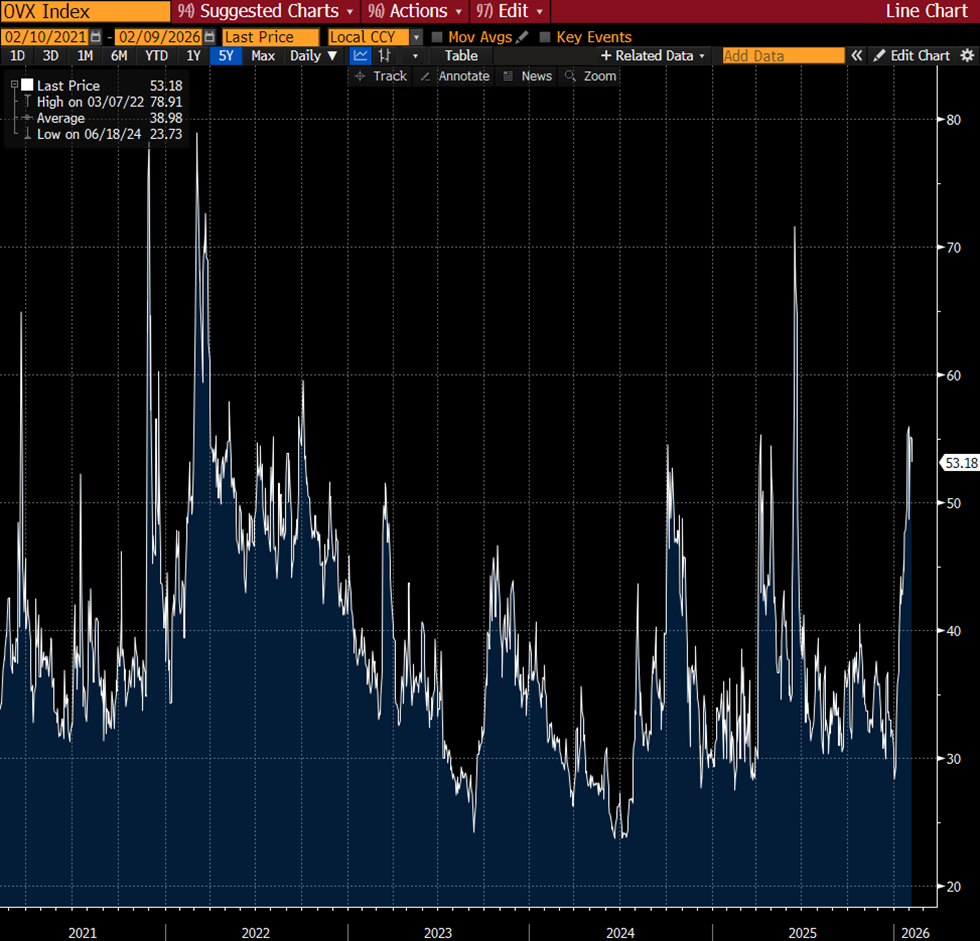Click the Add Data input field

[783, 56]
